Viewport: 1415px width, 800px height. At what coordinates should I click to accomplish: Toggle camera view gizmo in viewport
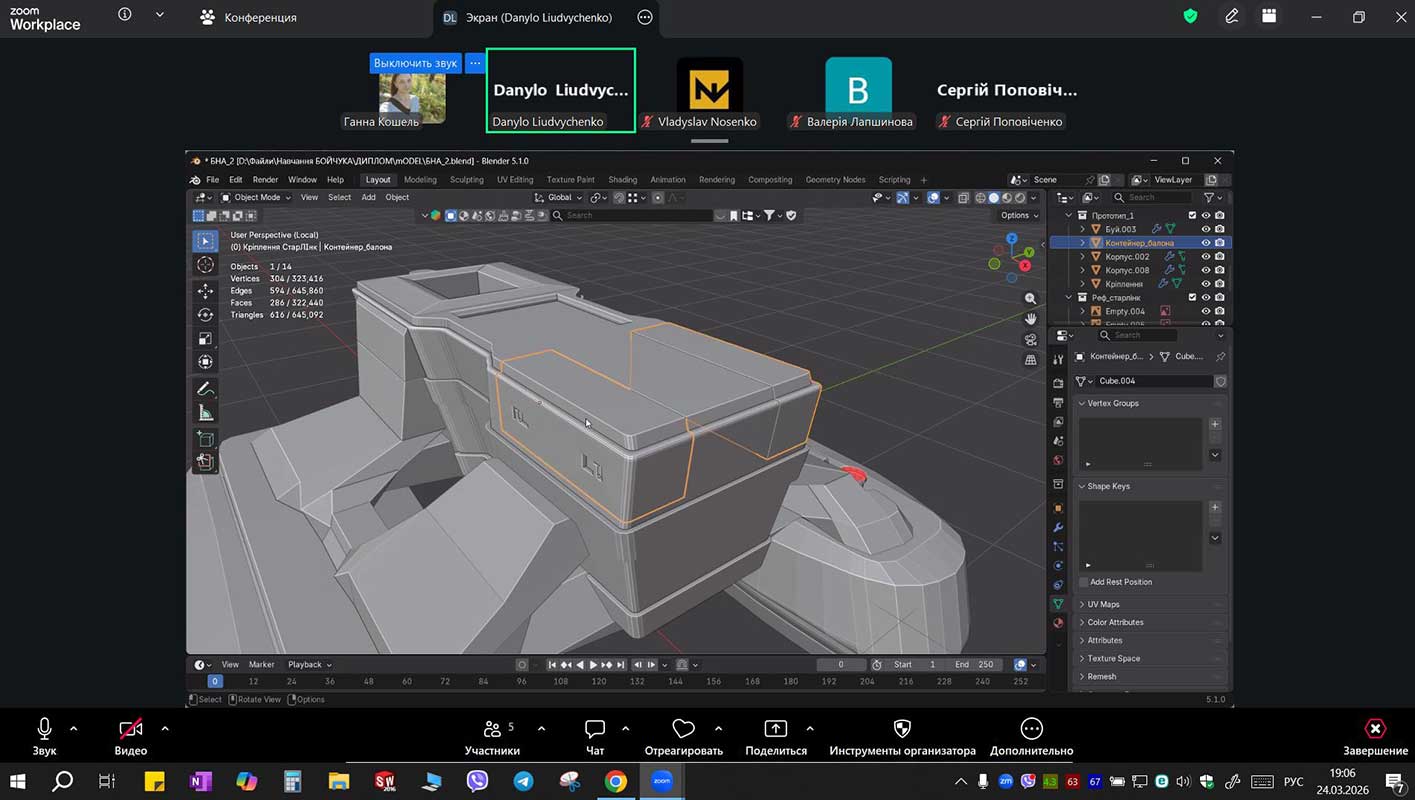coord(1030,340)
